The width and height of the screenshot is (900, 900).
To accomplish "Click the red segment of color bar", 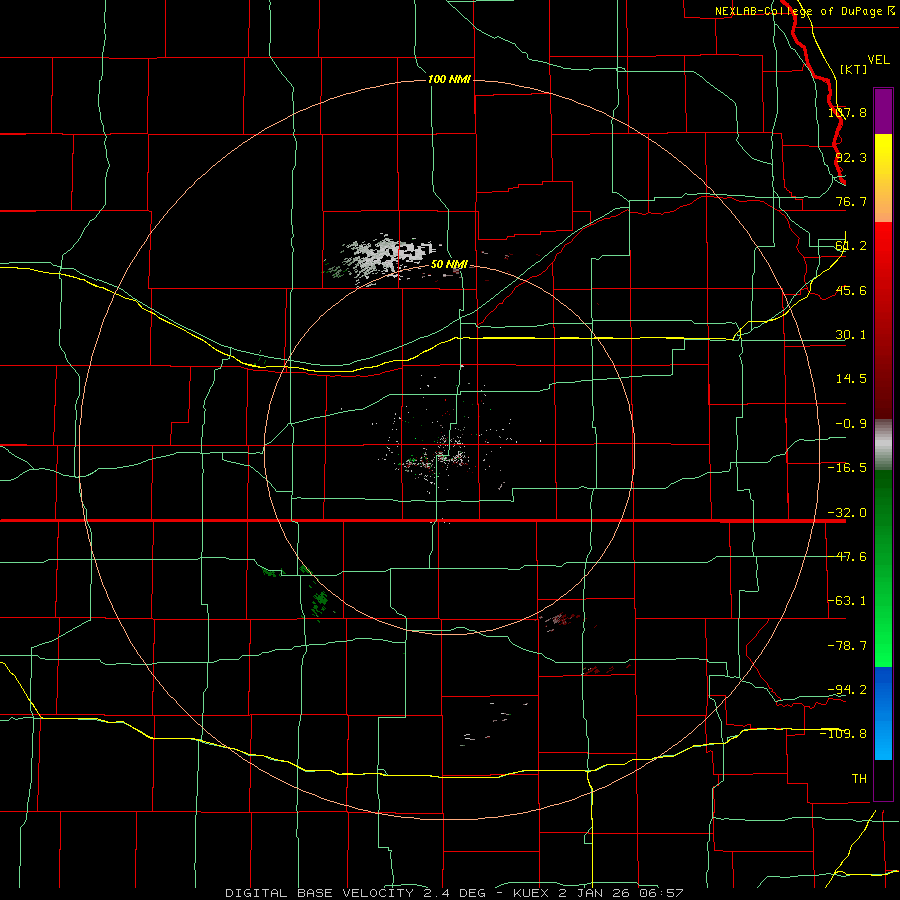I will [883, 320].
